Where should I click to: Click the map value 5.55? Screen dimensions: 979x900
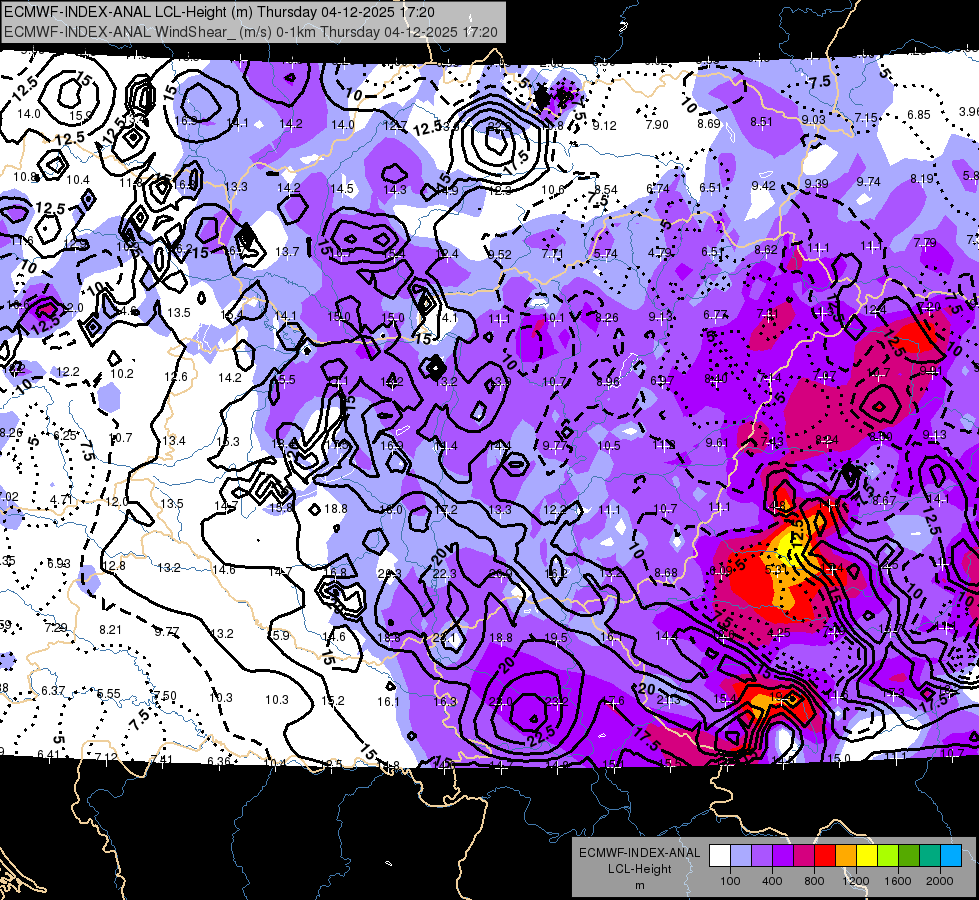tap(109, 694)
